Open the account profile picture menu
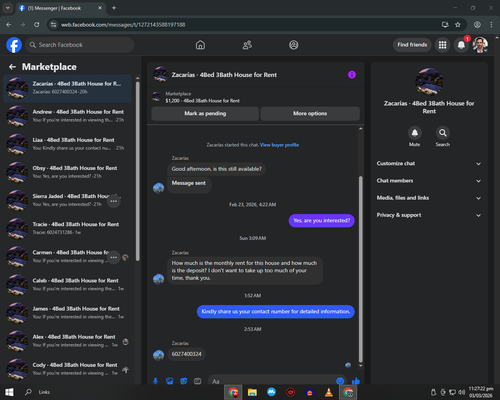 [x=480, y=45]
